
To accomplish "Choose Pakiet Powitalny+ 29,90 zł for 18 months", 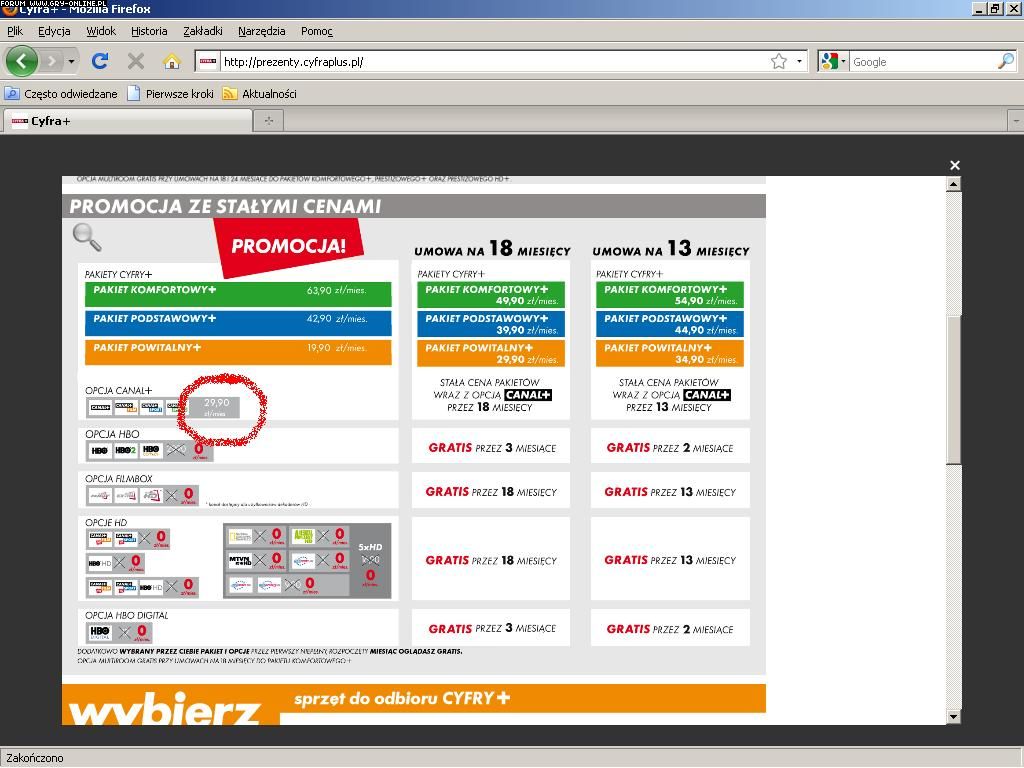I will pyautogui.click(x=491, y=353).
